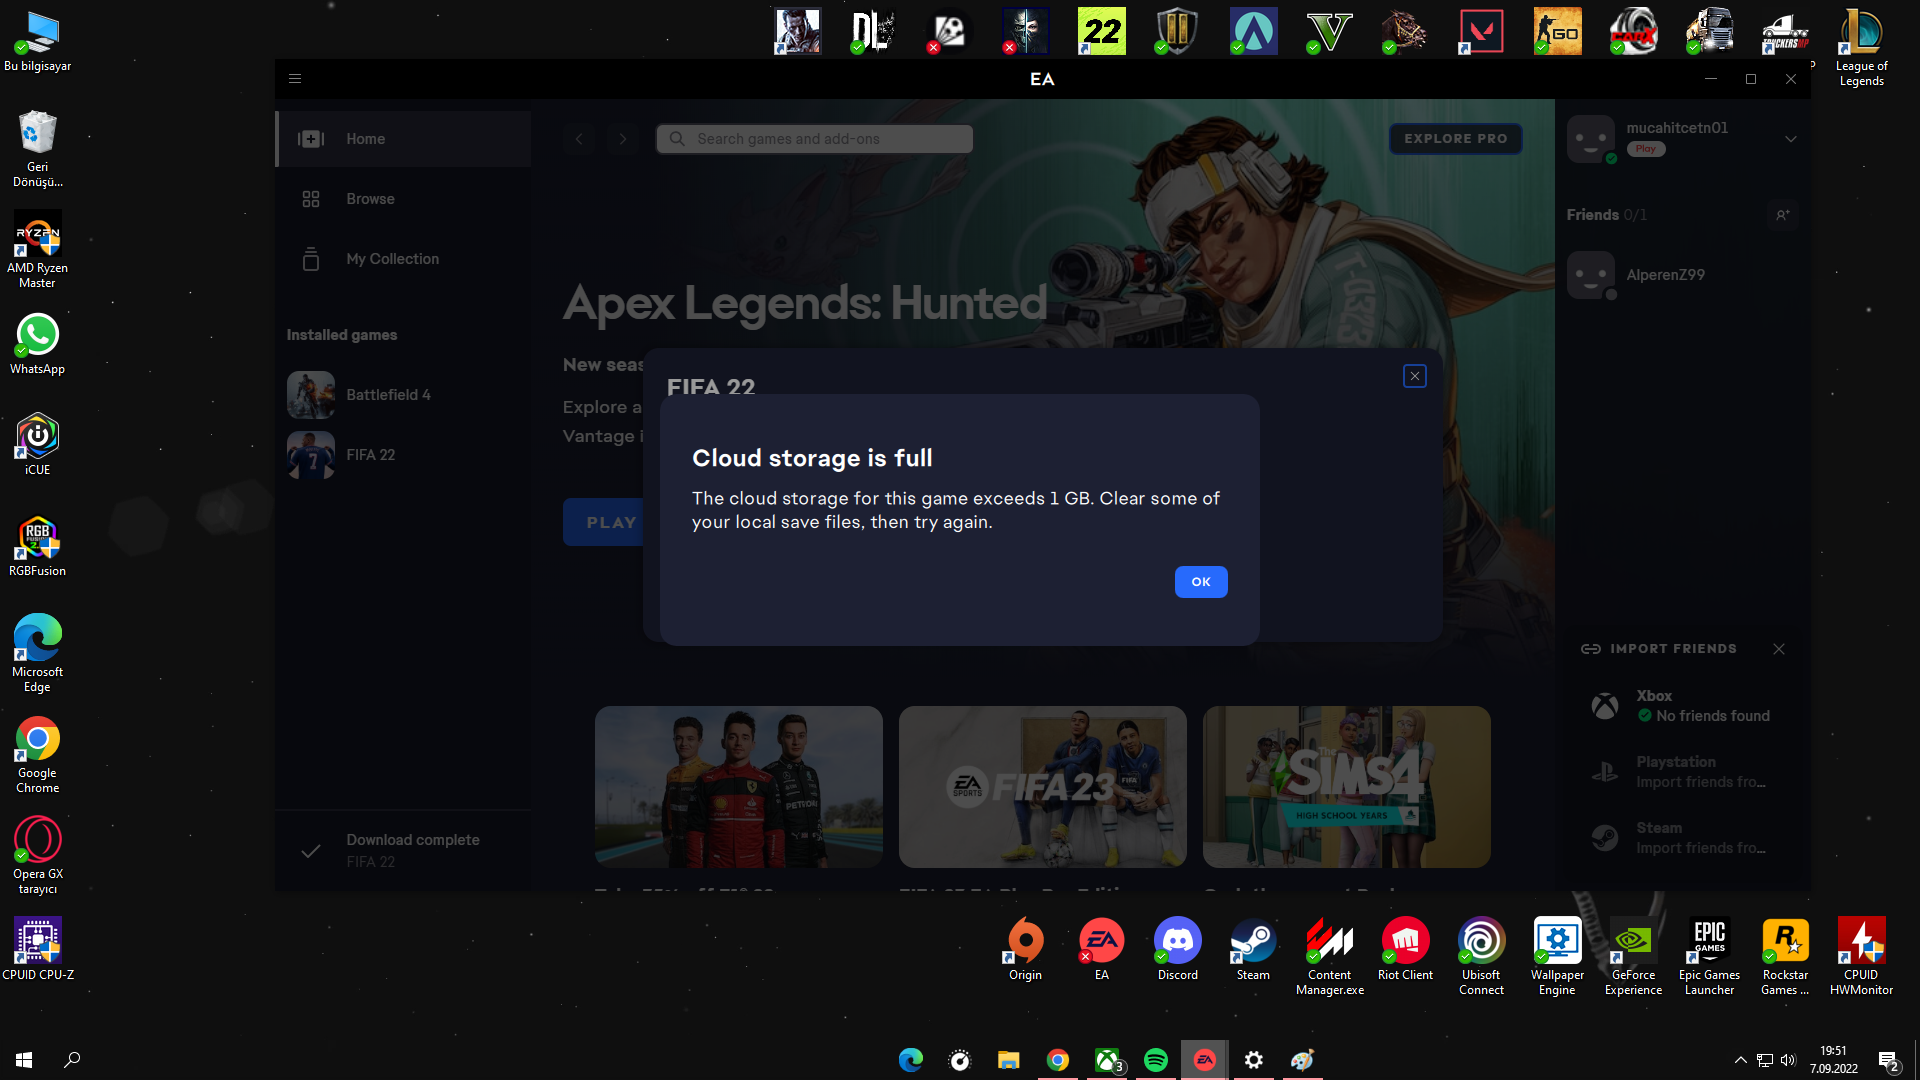Click the Playstation import friends icon
Image resolution: width=1920 pixels, height=1080 pixels.
point(1605,772)
